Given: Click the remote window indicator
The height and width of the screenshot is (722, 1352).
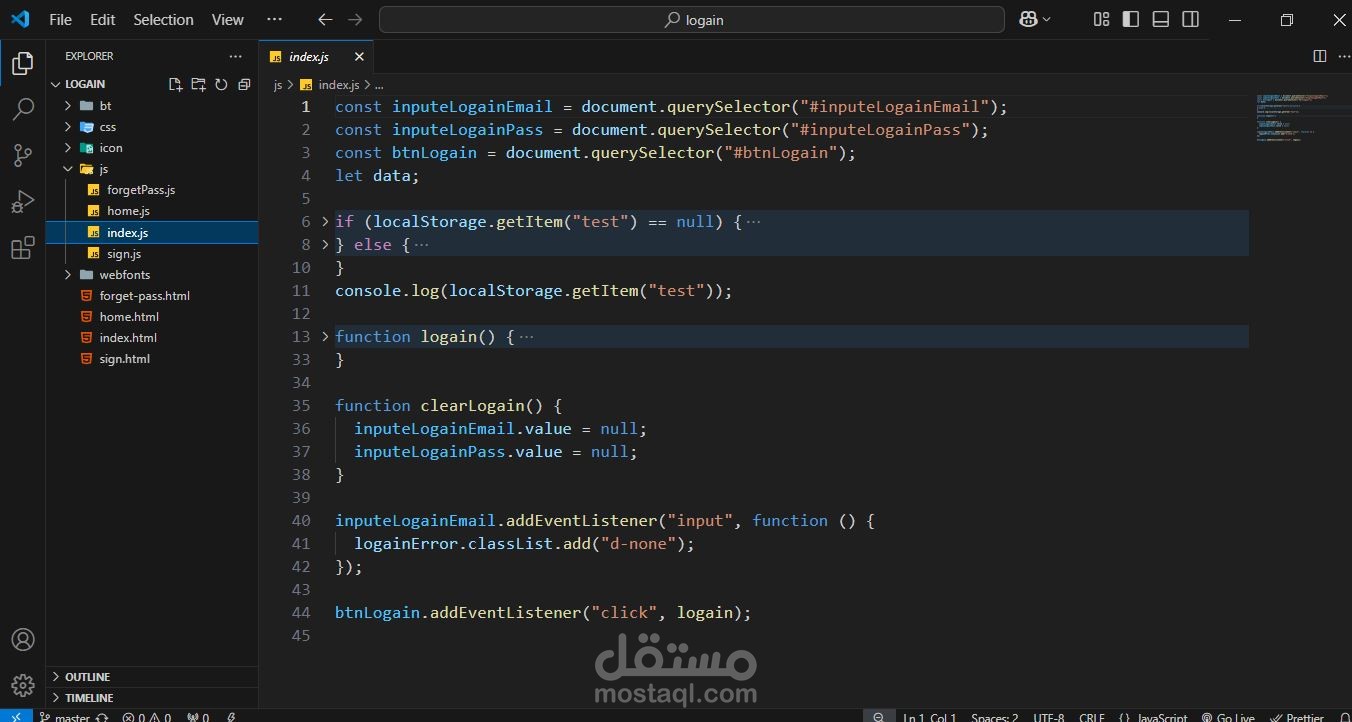Looking at the screenshot, I should click(x=15, y=716).
